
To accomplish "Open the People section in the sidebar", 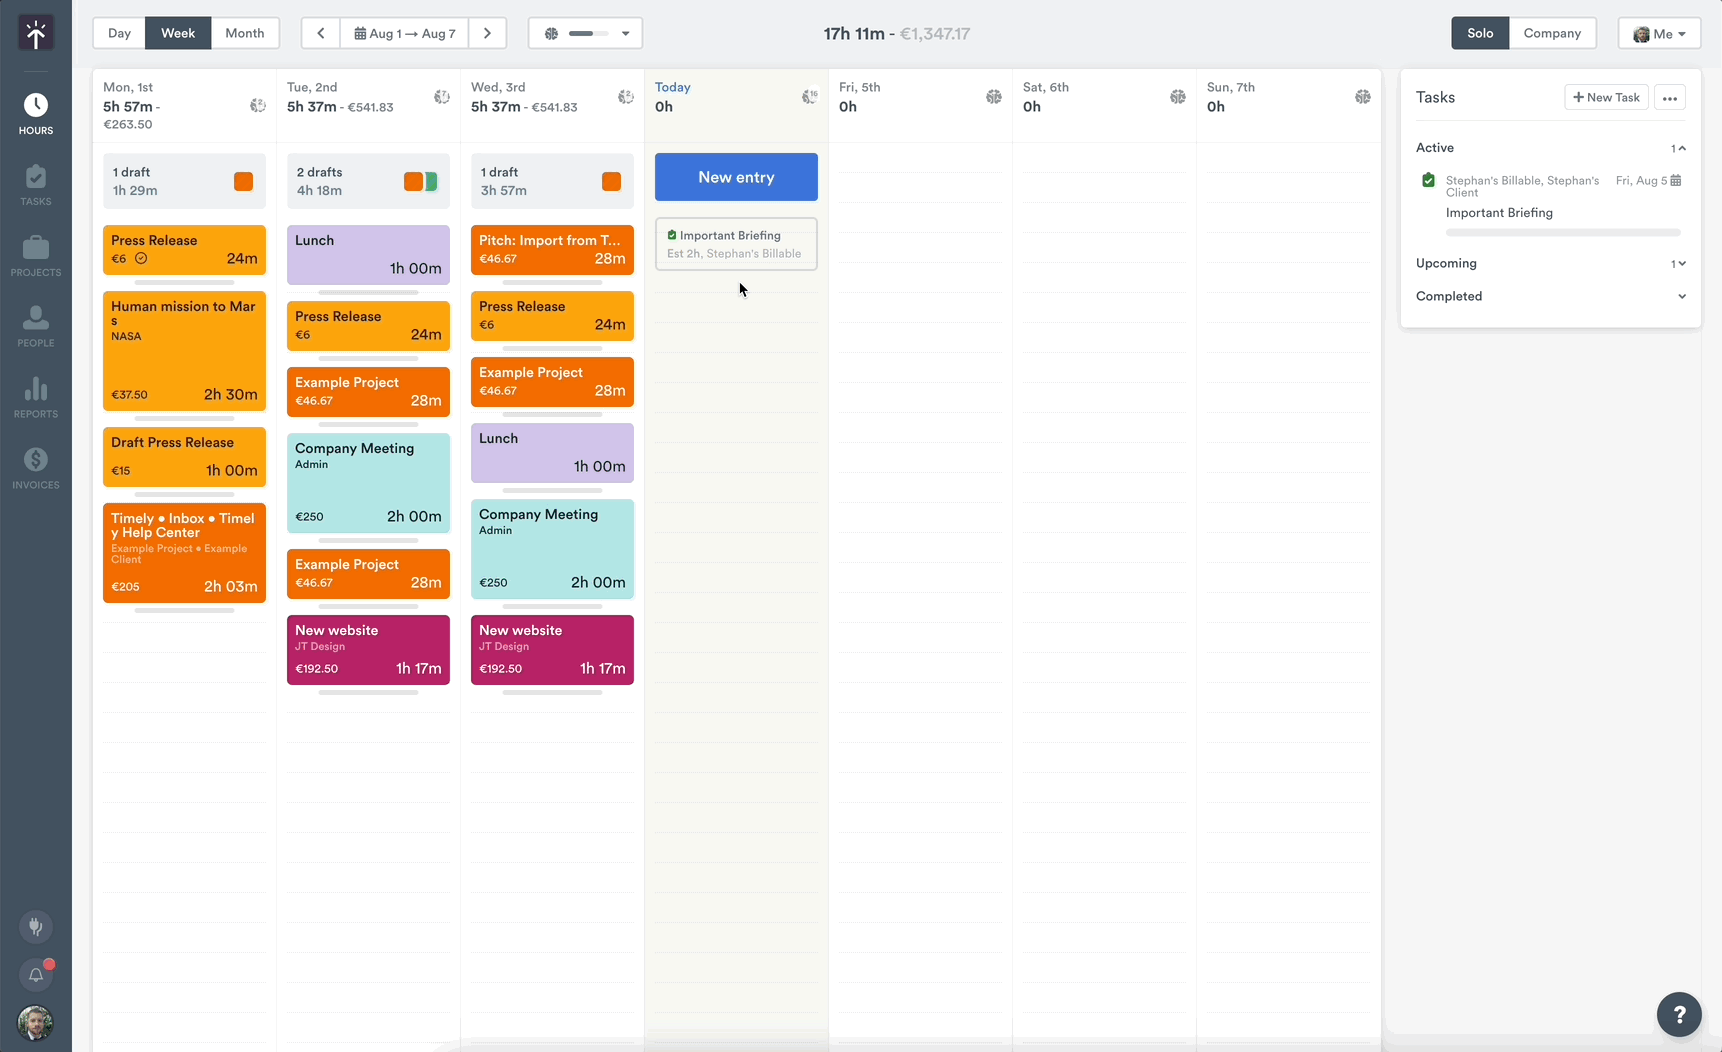I will (36, 324).
